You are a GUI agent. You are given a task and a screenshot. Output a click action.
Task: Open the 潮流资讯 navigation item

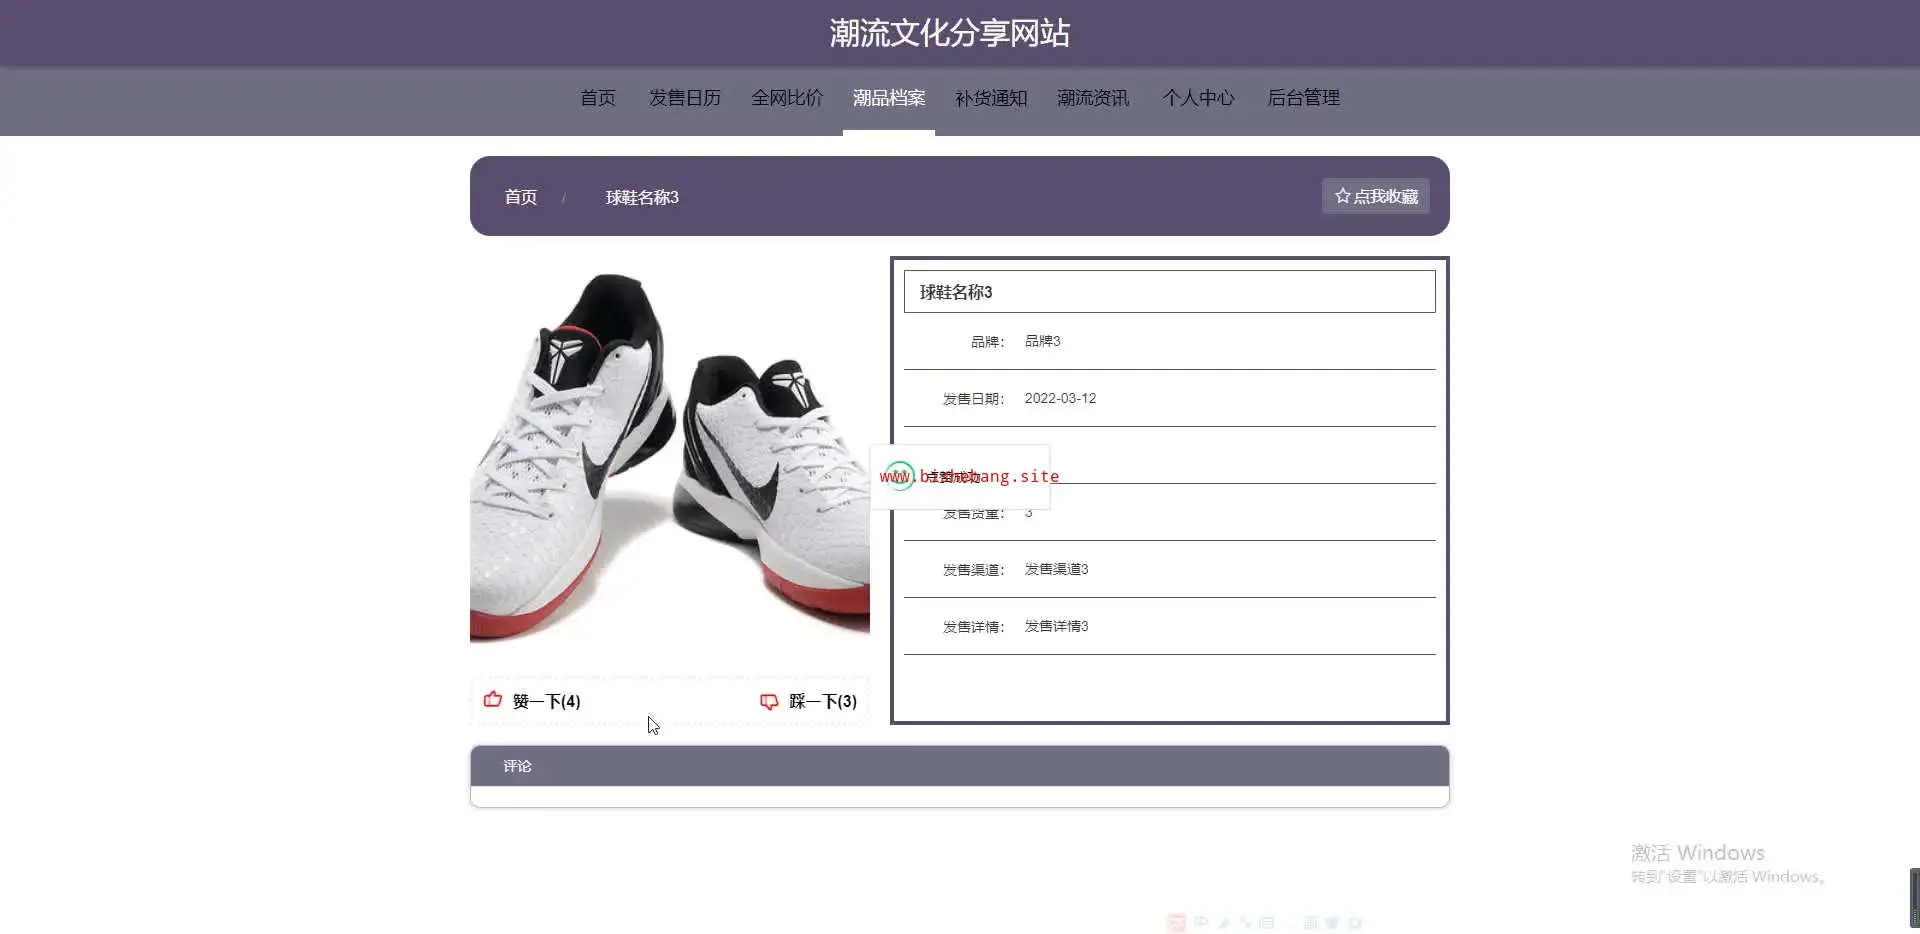tap(1093, 98)
